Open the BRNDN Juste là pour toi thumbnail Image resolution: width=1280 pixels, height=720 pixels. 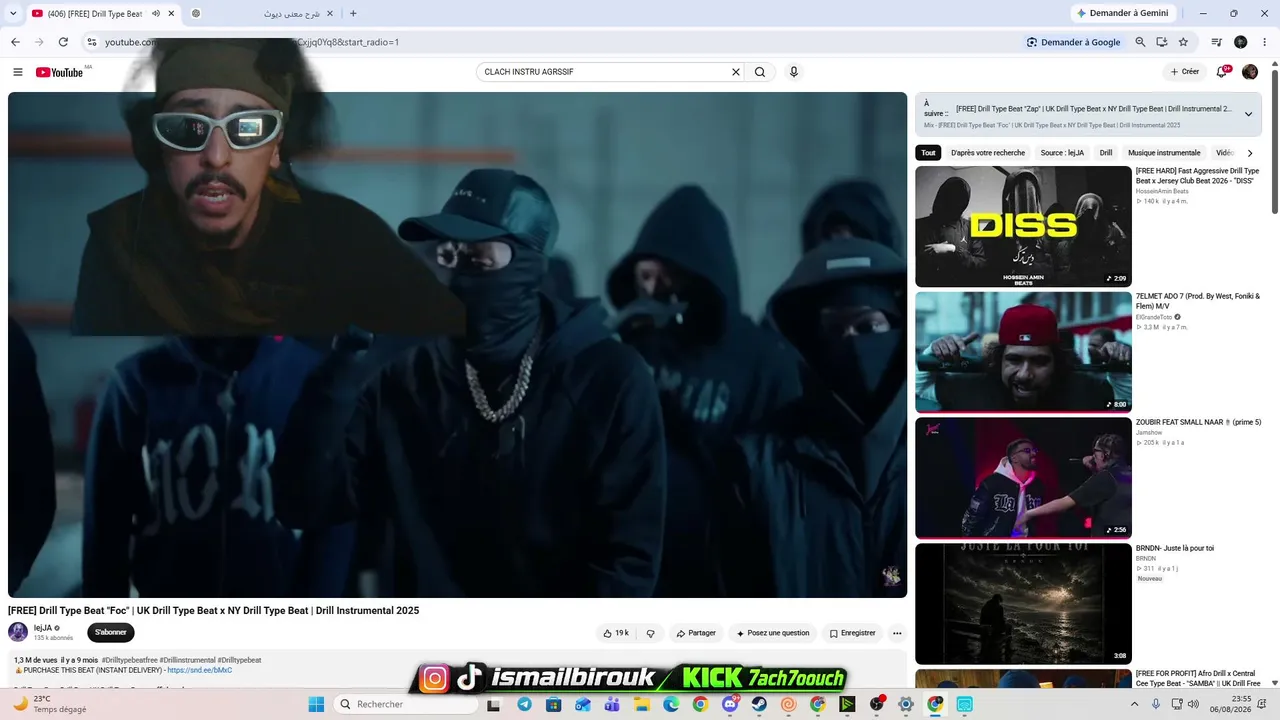click(x=1023, y=604)
